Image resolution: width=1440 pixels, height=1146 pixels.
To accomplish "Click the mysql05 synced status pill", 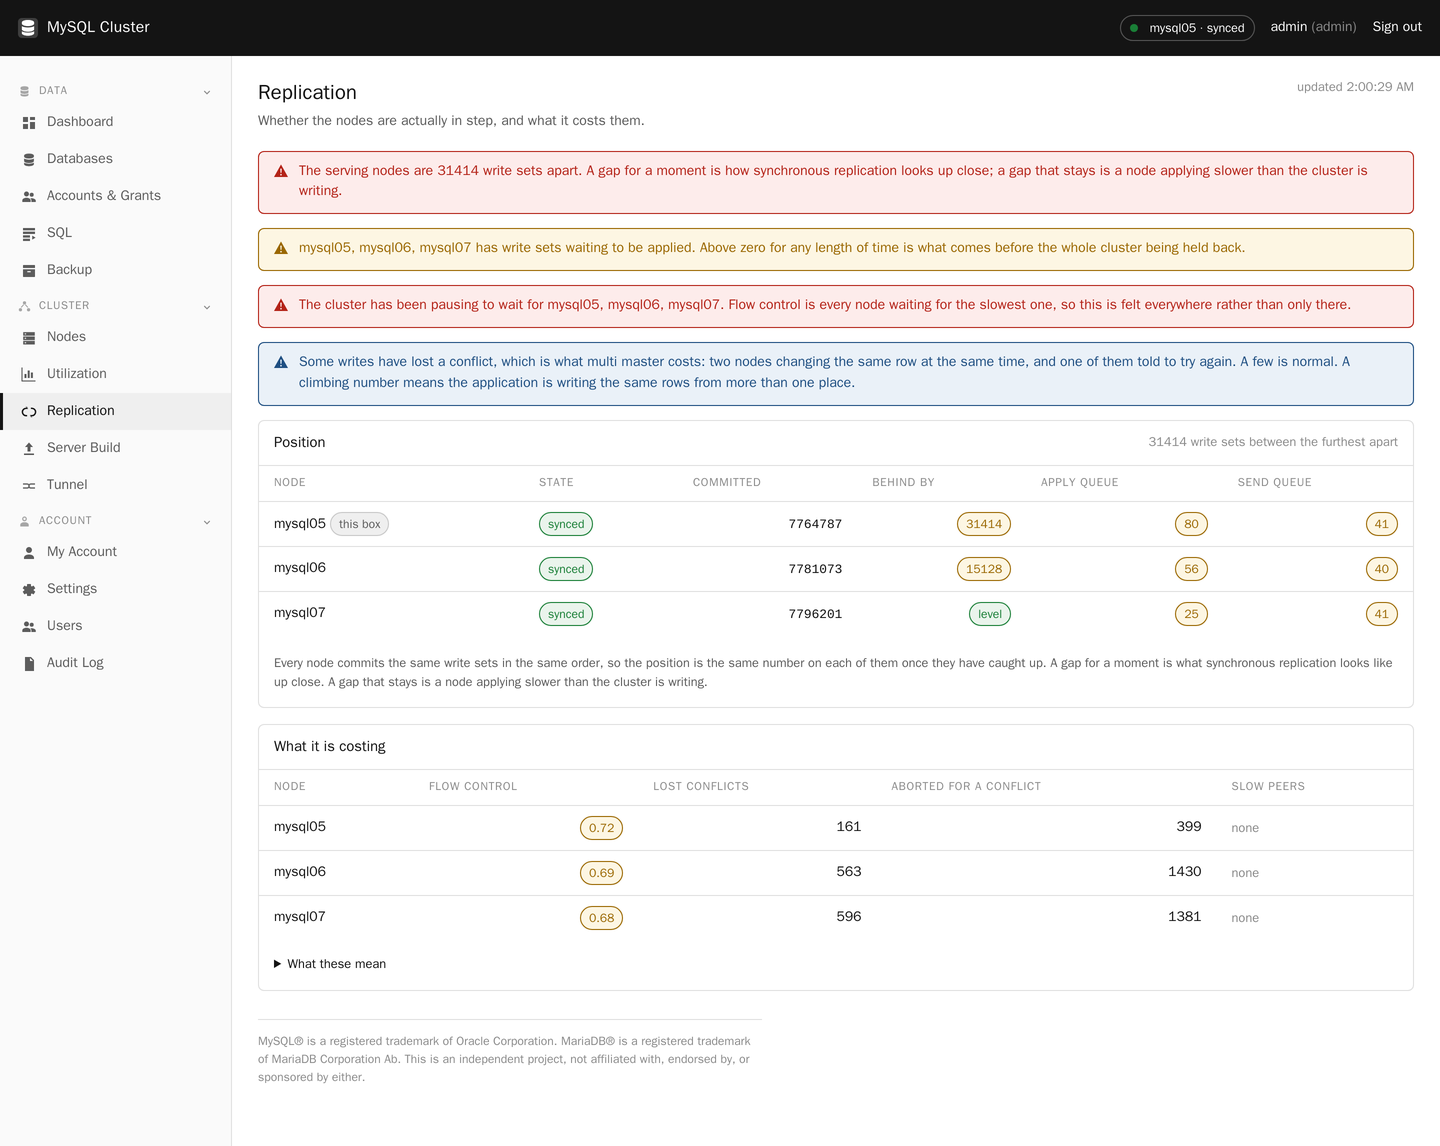I will 1187,28.
